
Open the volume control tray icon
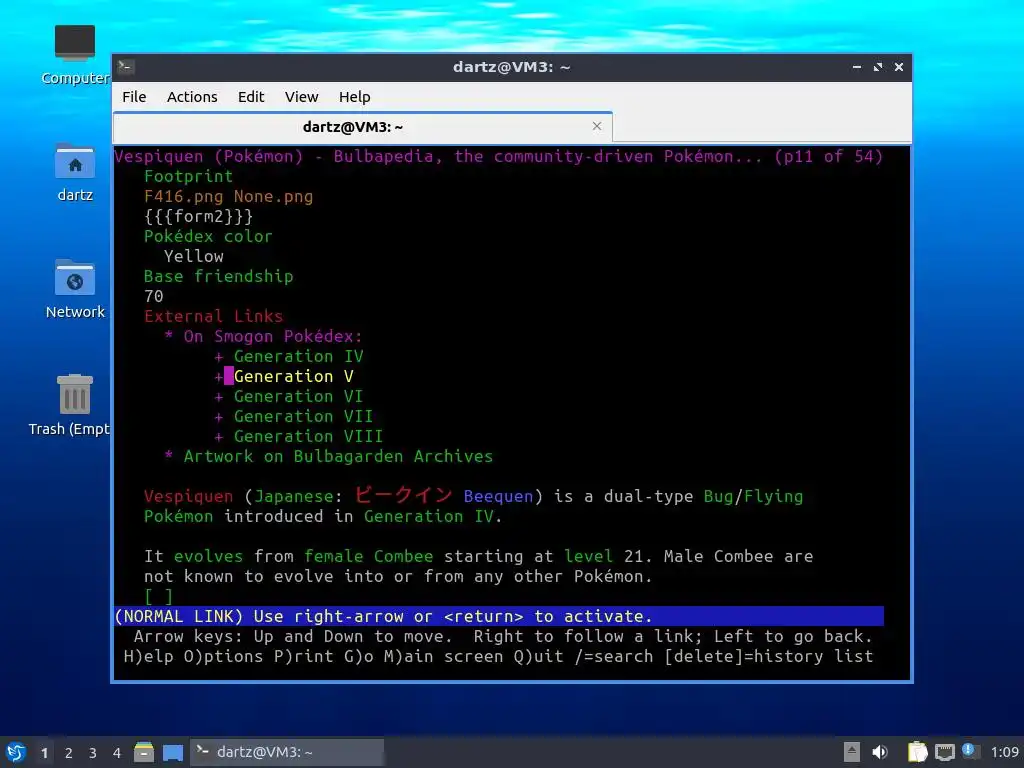pos(880,752)
